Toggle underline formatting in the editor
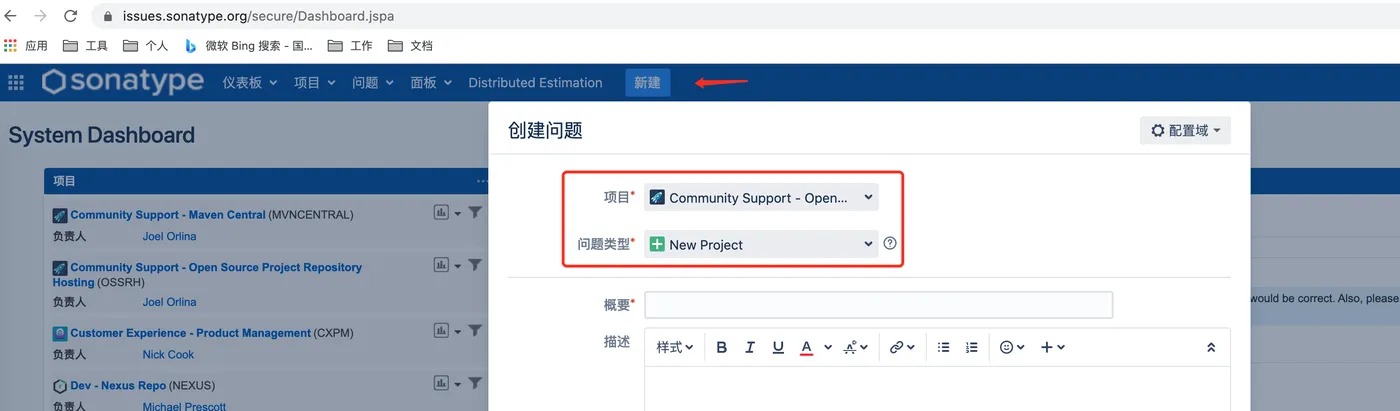The image size is (1400, 411). coord(777,347)
